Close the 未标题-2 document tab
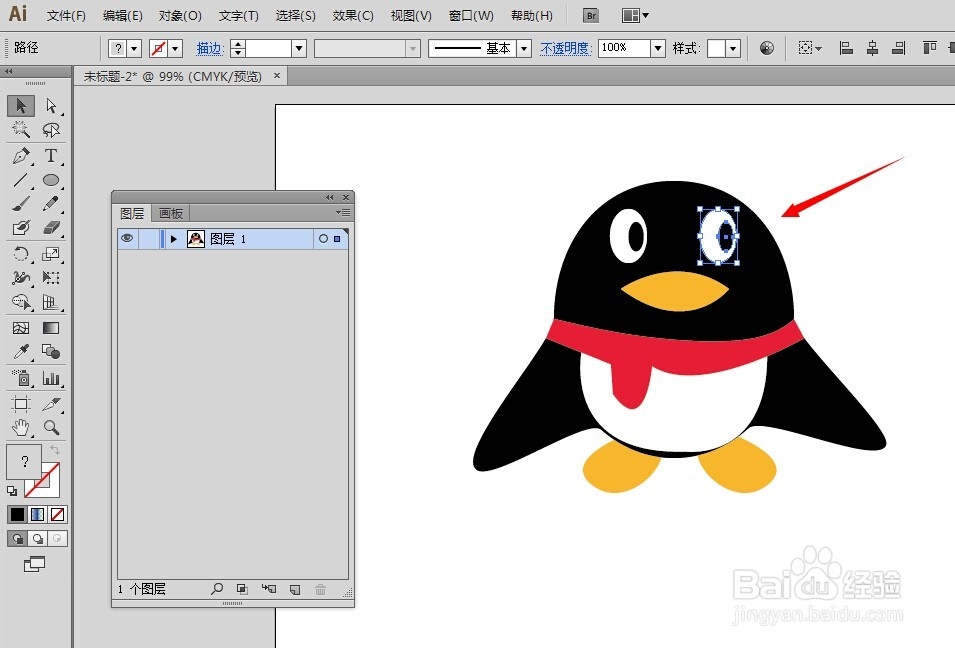Image resolution: width=955 pixels, height=648 pixels. point(277,76)
